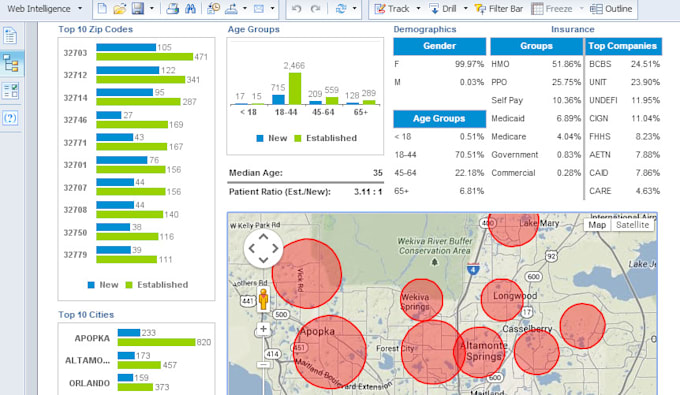The image size is (680, 395).
Task: Create a new document with blank page icon
Action: [102, 9]
